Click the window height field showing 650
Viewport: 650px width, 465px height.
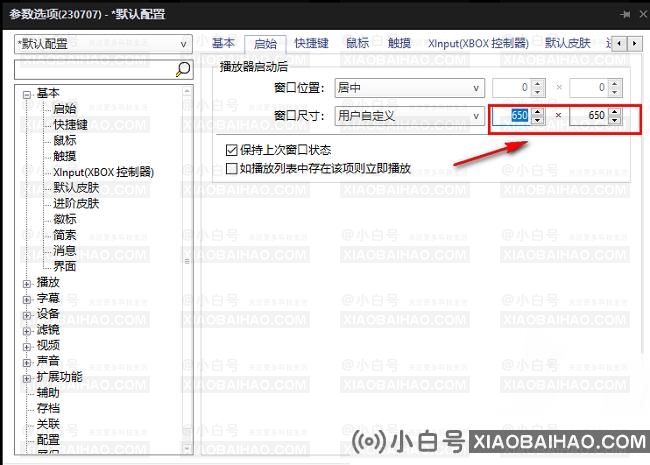[x=589, y=115]
